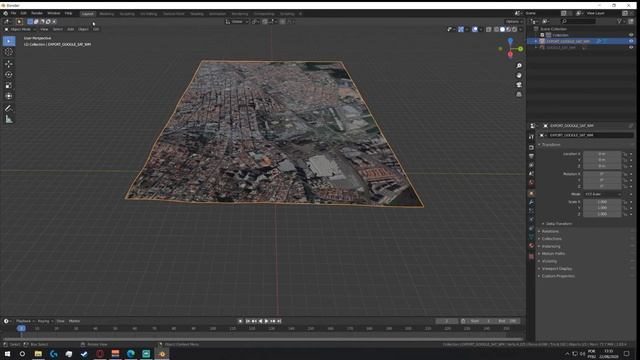
Task: Switch perspective/orthographic grid gizmo
Action: pyautogui.click(x=519, y=94)
